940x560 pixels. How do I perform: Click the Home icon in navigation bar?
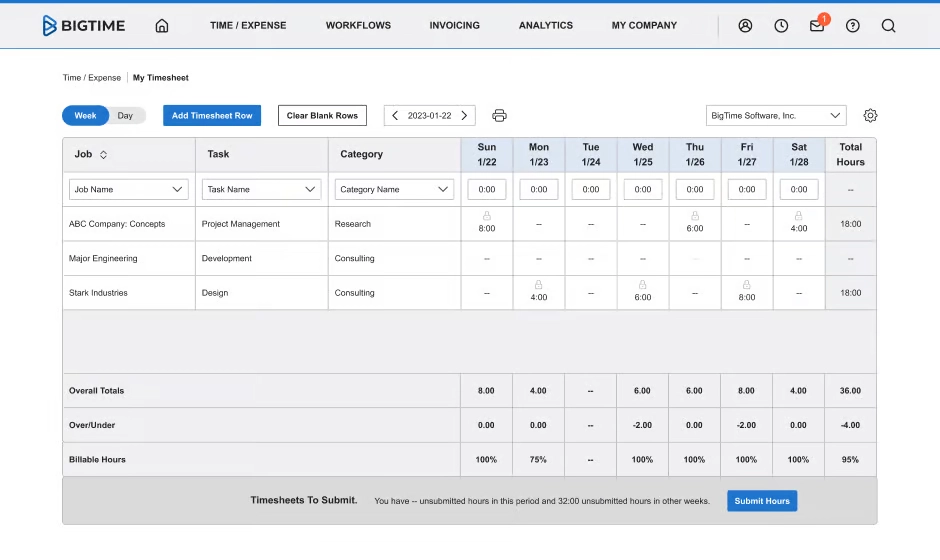162,26
